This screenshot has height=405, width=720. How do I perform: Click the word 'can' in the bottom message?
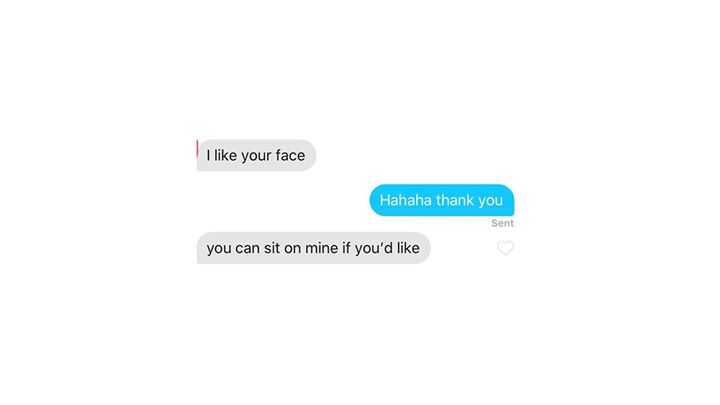(248, 248)
